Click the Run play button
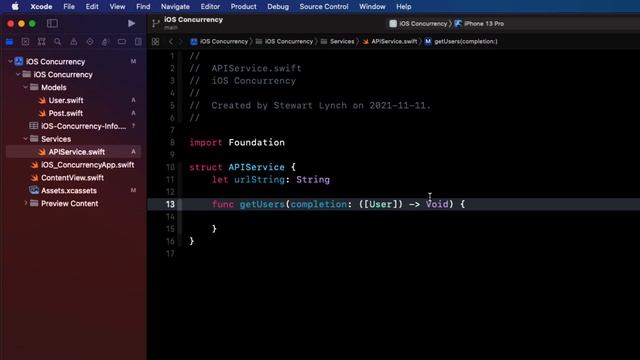Image resolution: width=640 pixels, height=360 pixels. click(x=131, y=24)
